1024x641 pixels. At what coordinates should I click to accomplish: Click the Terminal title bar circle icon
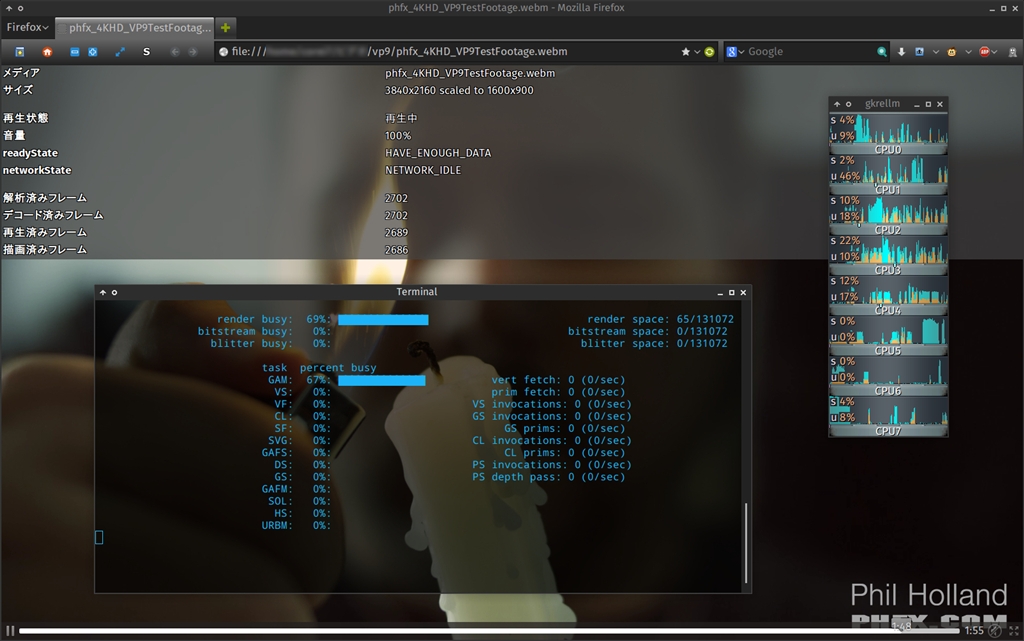[x=114, y=292]
